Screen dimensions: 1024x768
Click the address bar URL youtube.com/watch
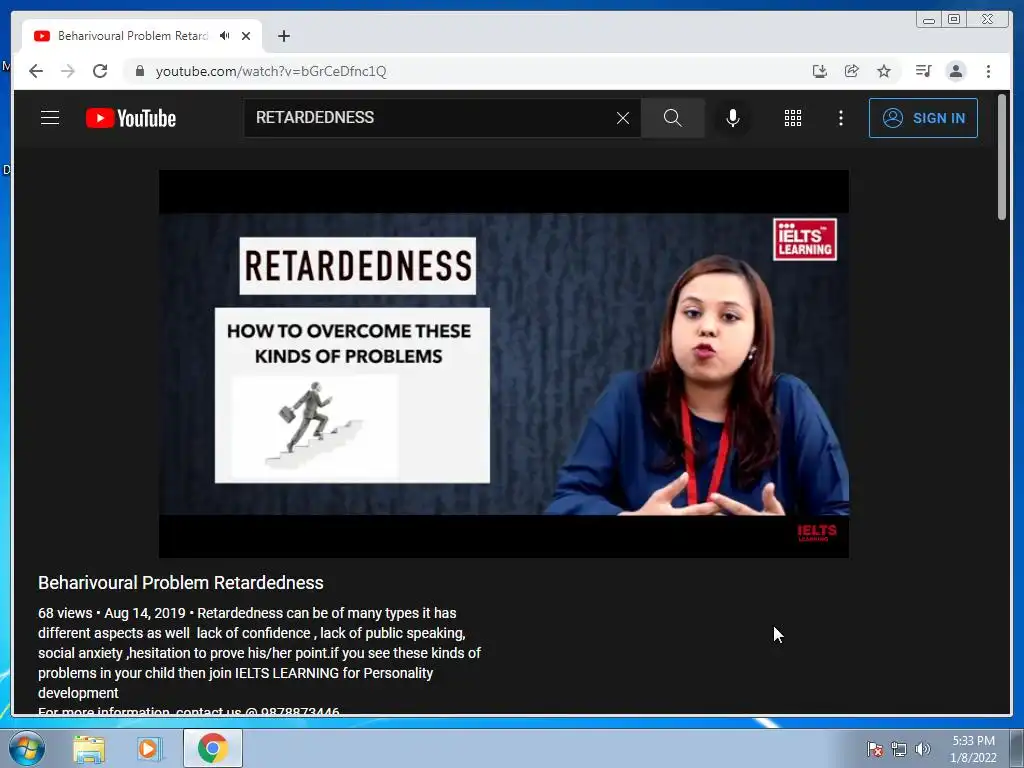coord(270,71)
